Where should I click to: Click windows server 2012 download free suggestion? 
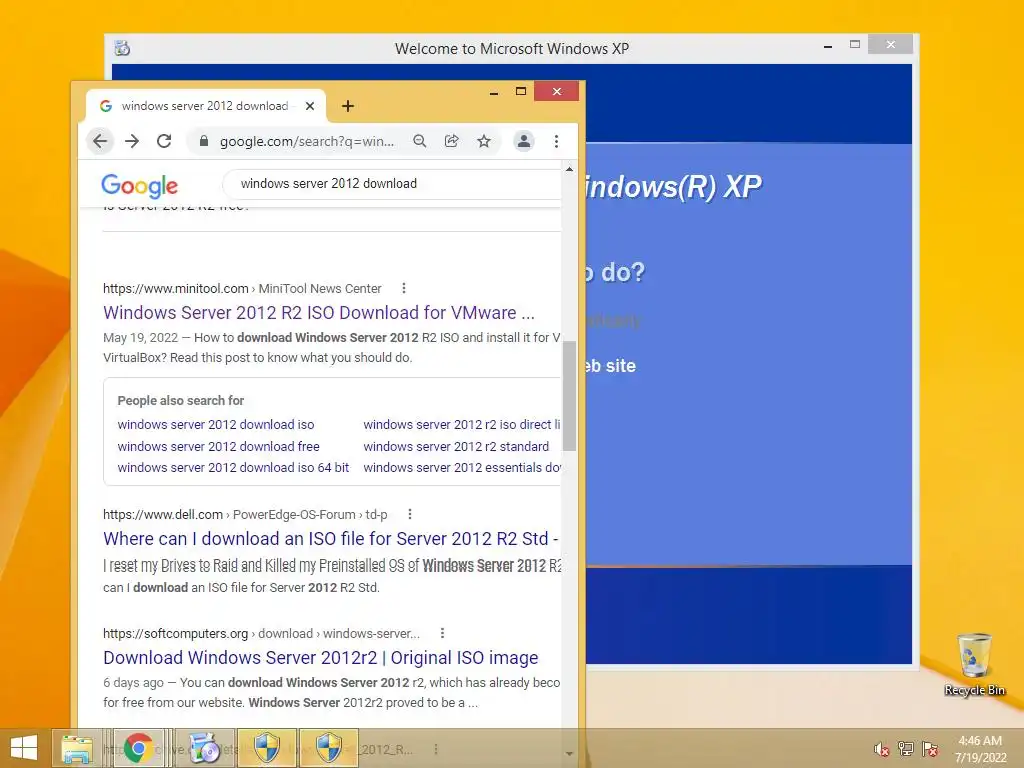click(218, 447)
